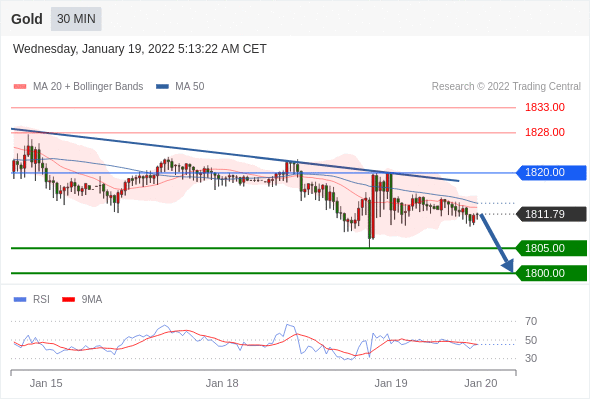
Task: Click the 30 MIN timeframe button
Action: point(76,19)
